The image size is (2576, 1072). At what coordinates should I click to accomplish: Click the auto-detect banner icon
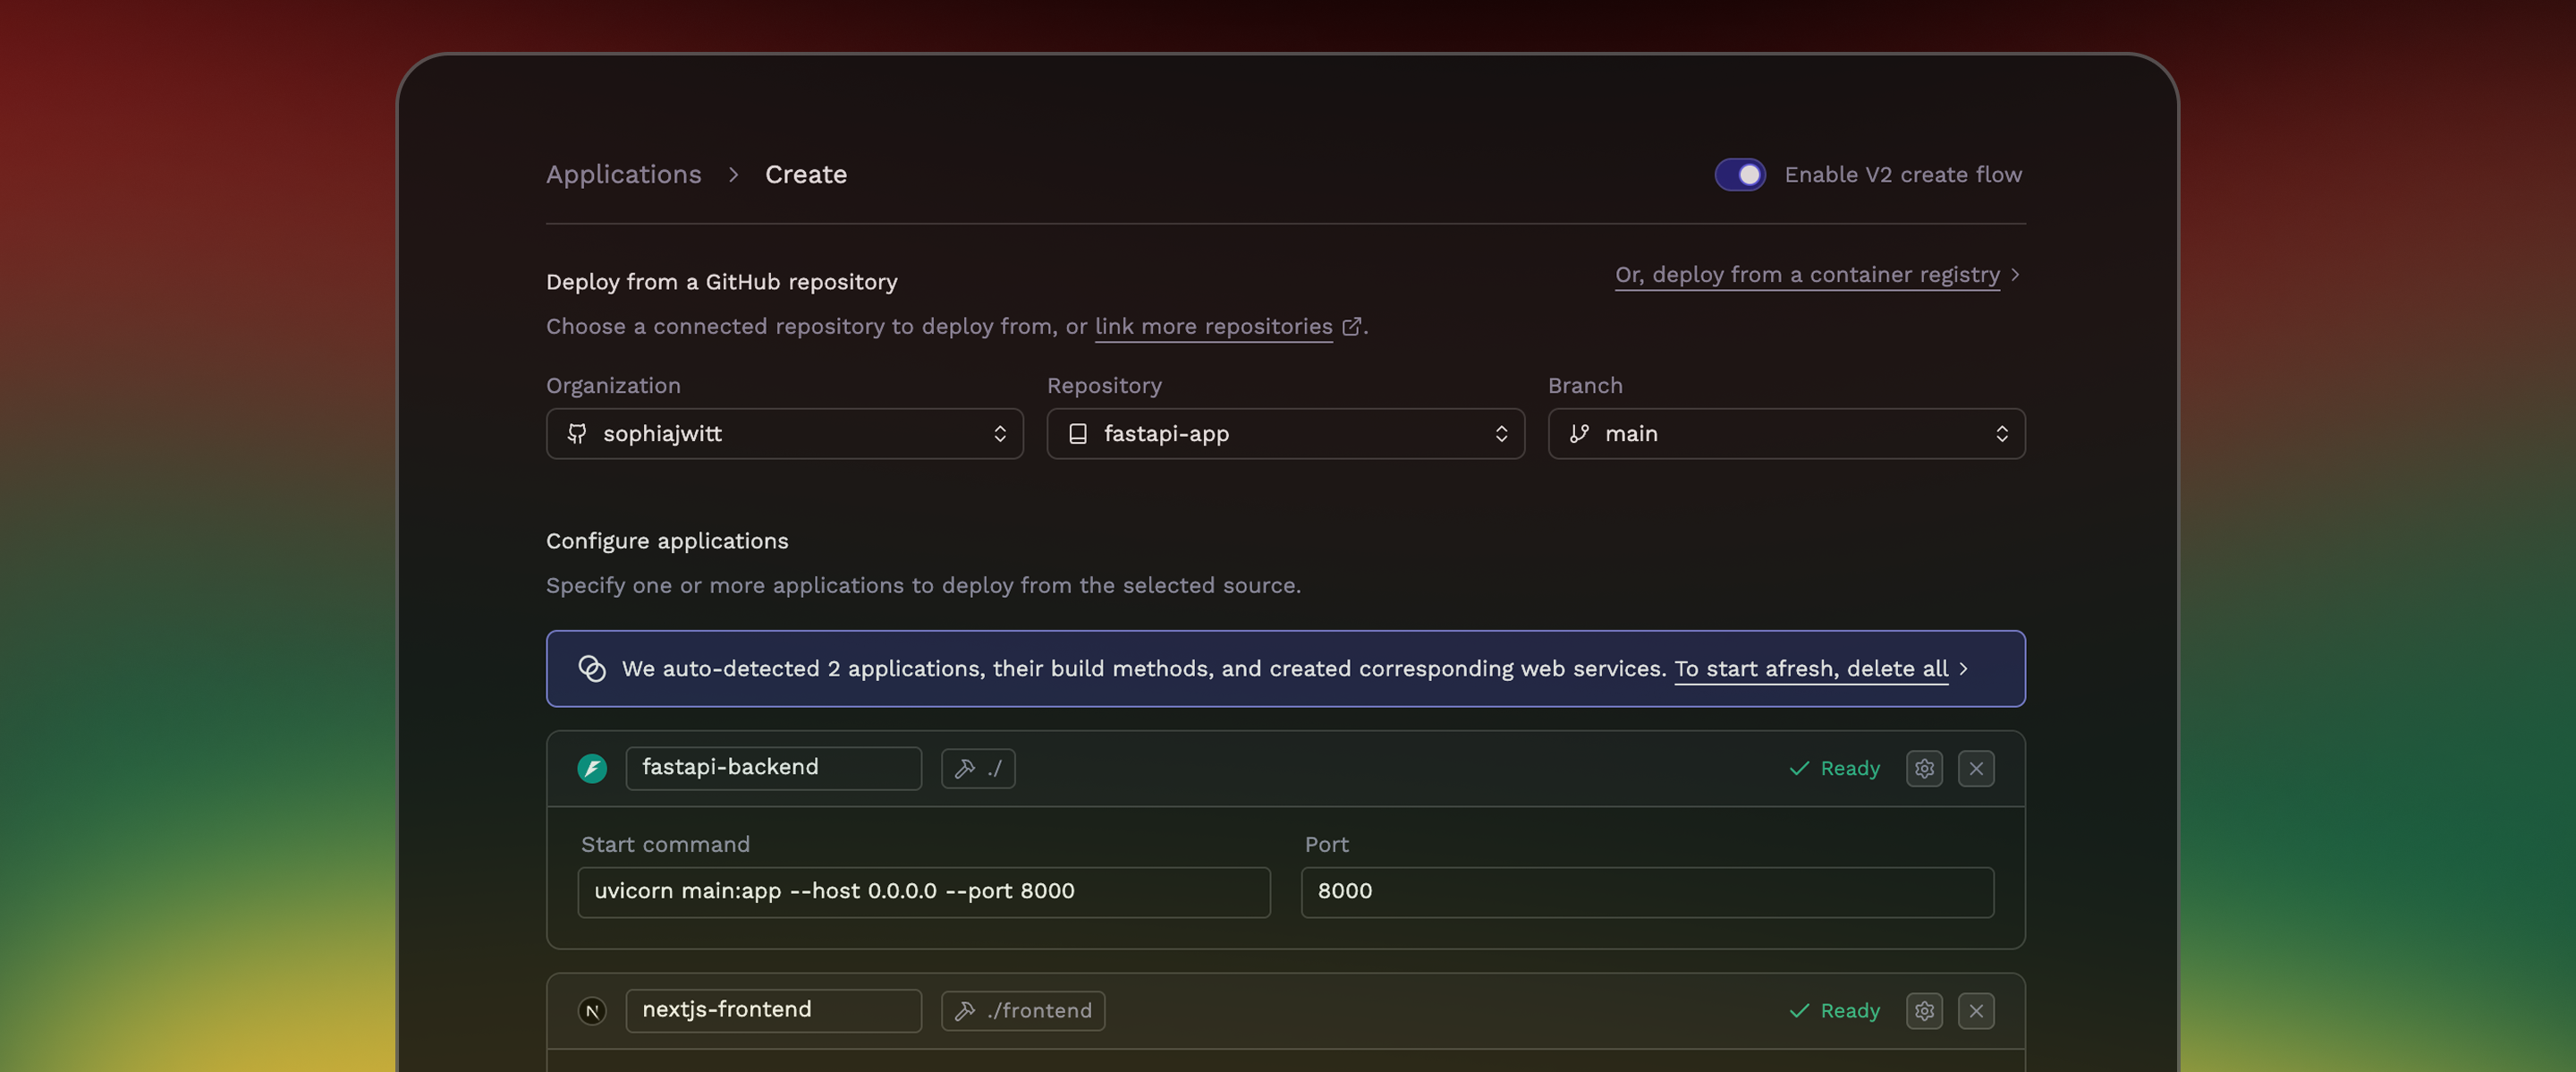click(x=592, y=668)
